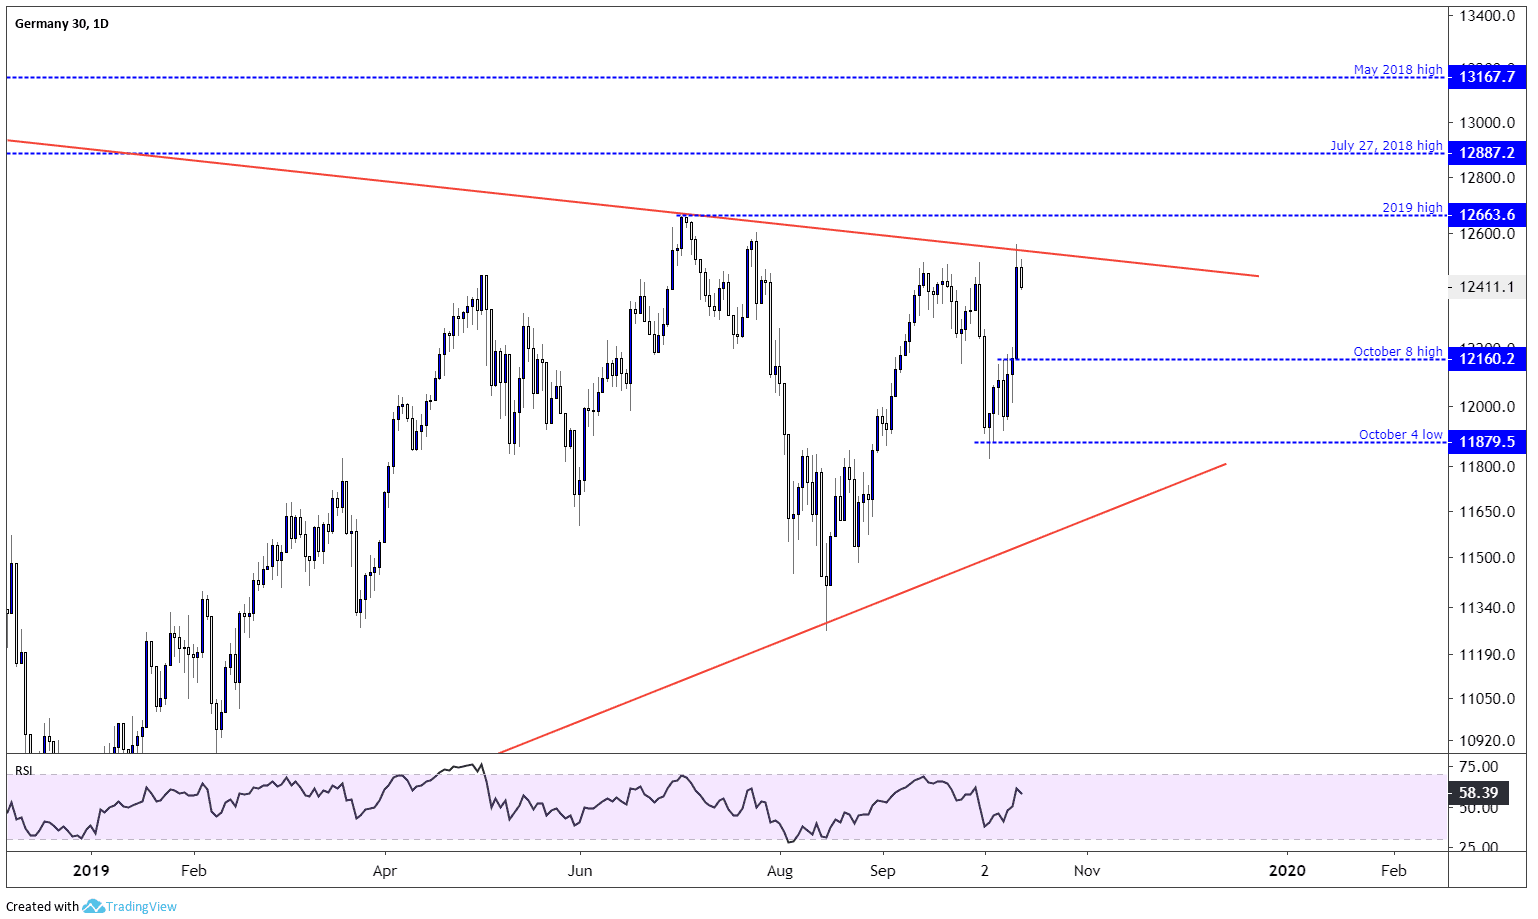Click the Nov date axis label
Screen dimensions: 1538x919
click(x=1087, y=871)
